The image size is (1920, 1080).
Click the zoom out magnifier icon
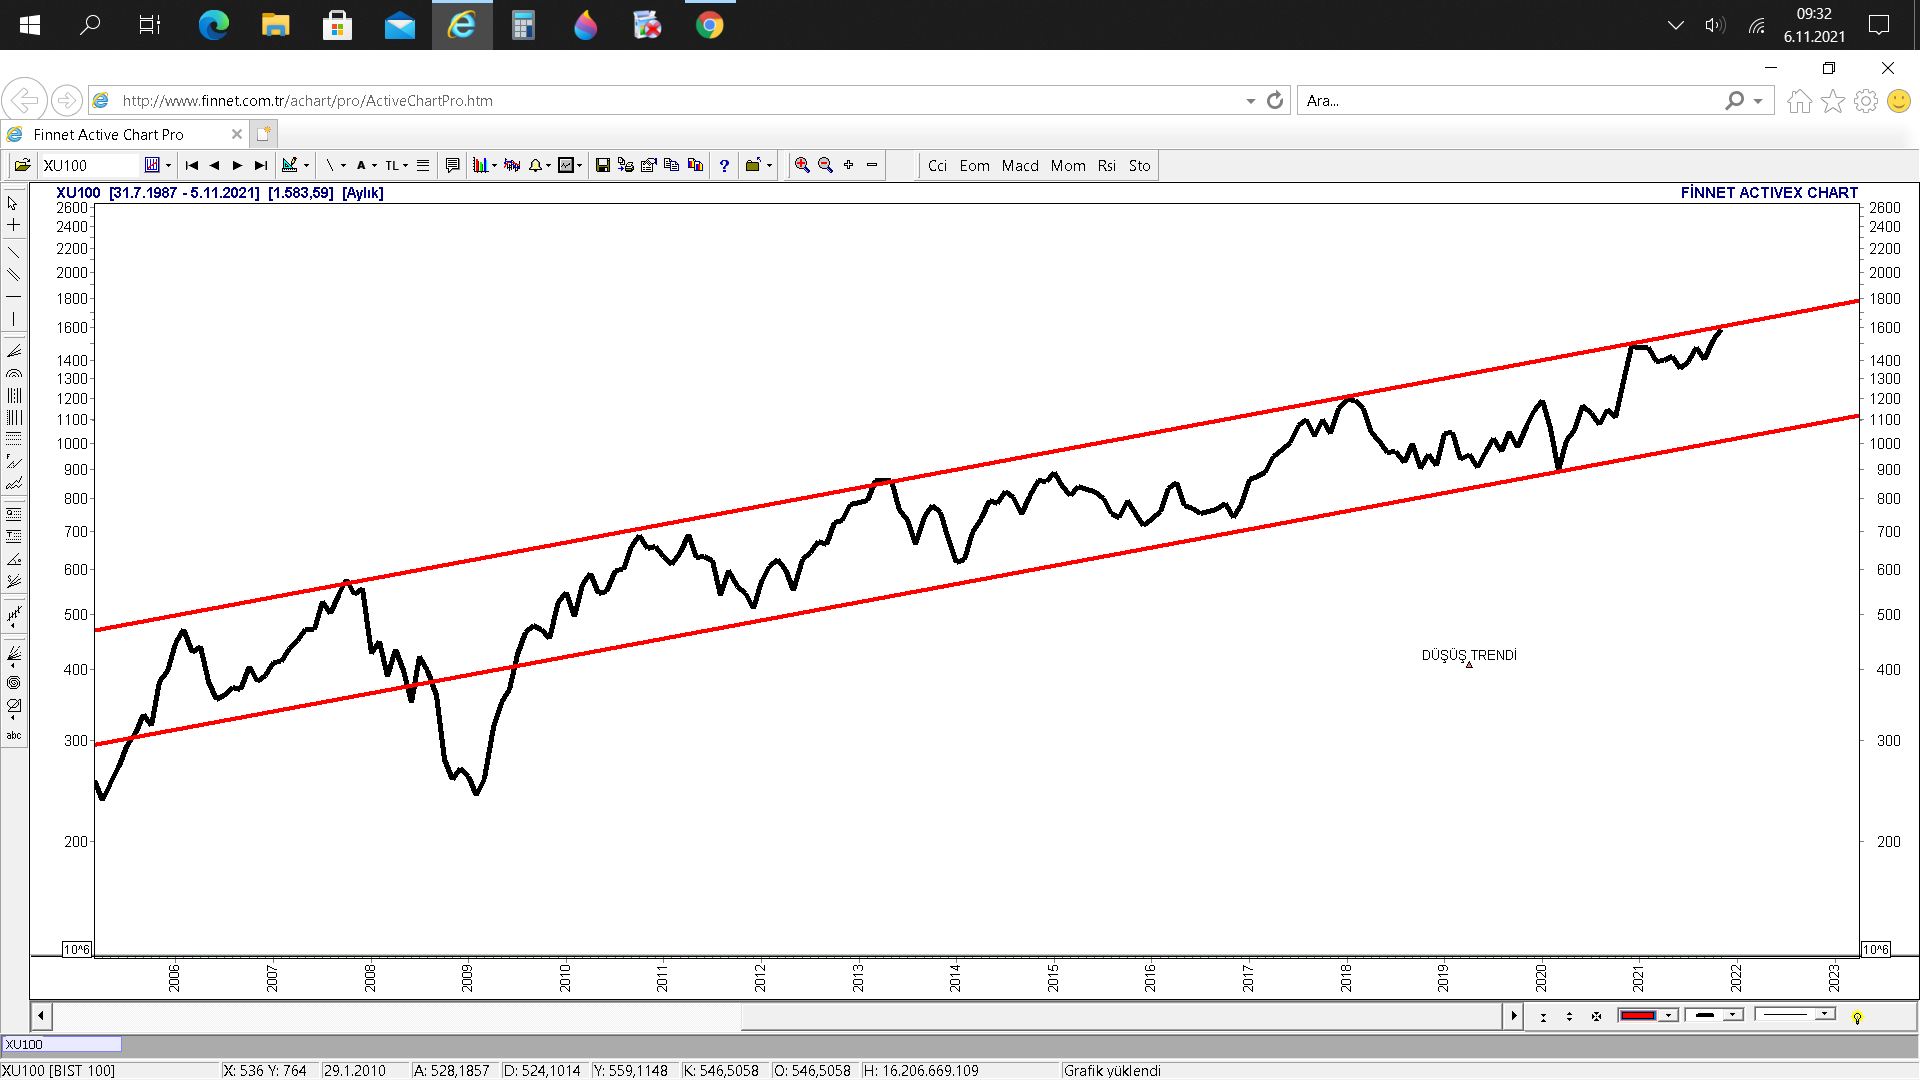coord(825,165)
